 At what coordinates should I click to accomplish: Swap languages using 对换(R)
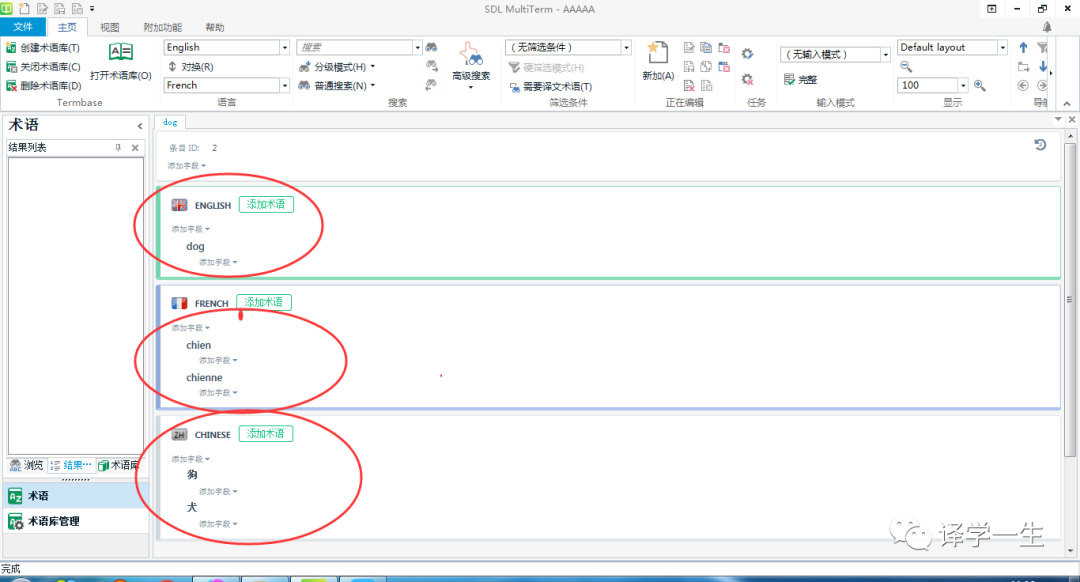(191, 67)
